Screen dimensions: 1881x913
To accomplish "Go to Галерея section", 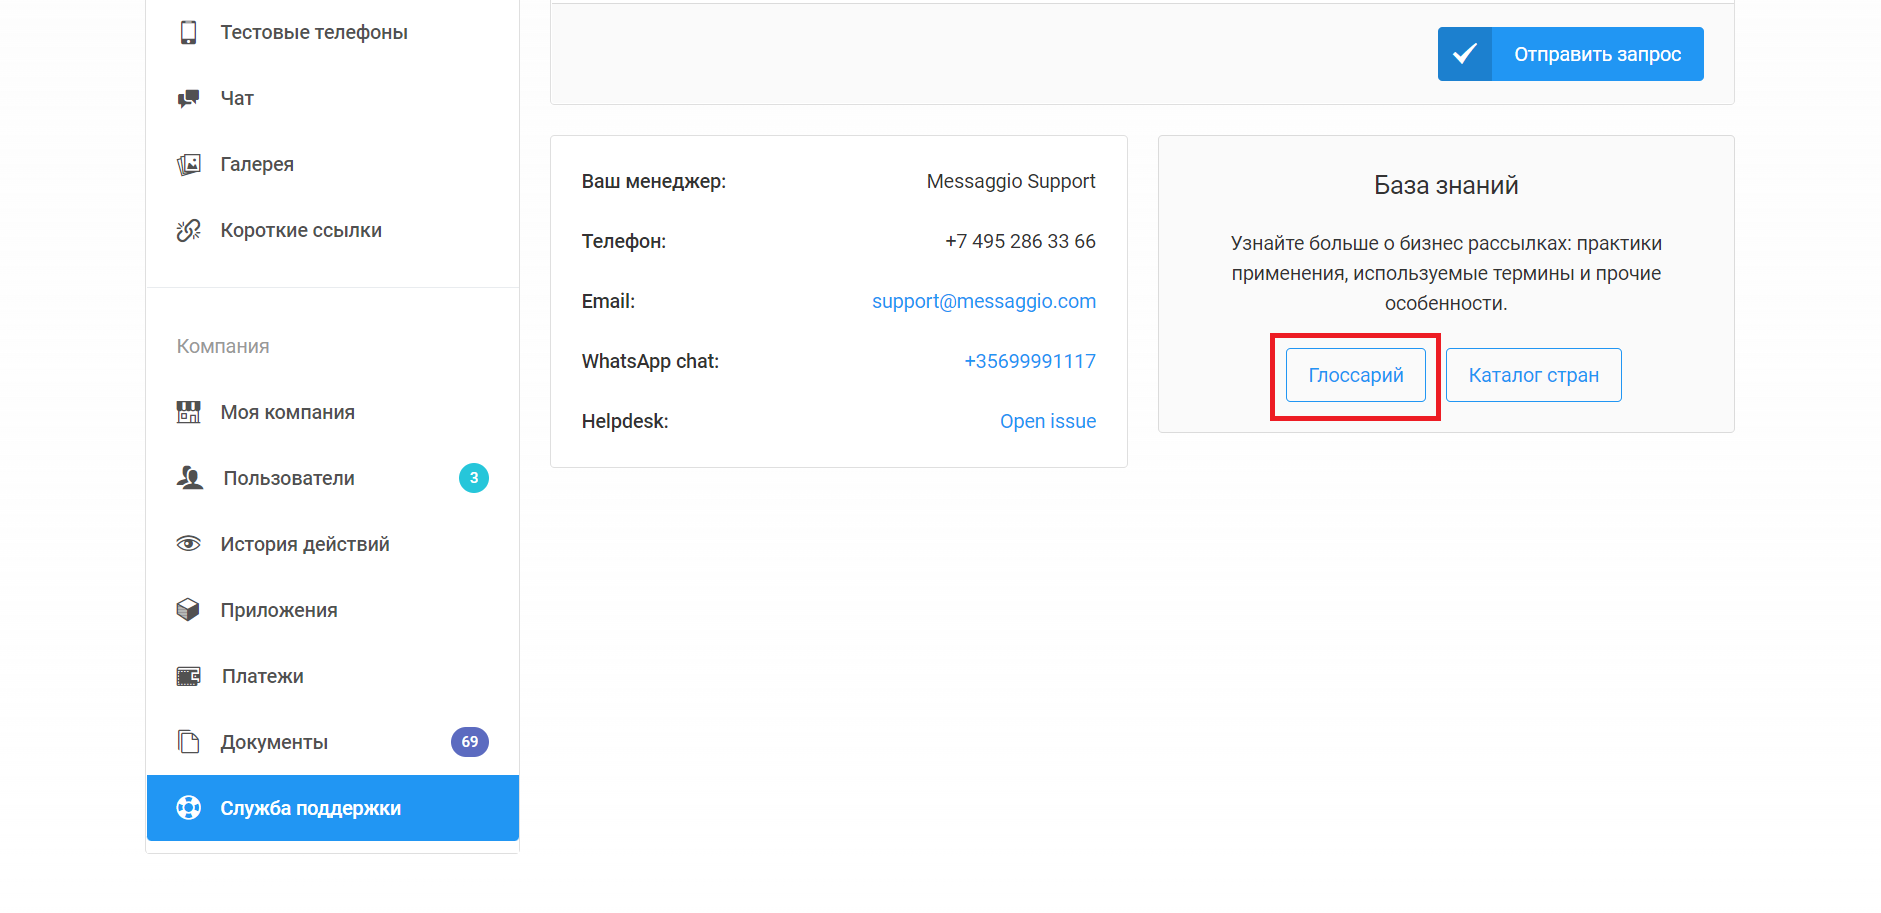I will pos(332,164).
